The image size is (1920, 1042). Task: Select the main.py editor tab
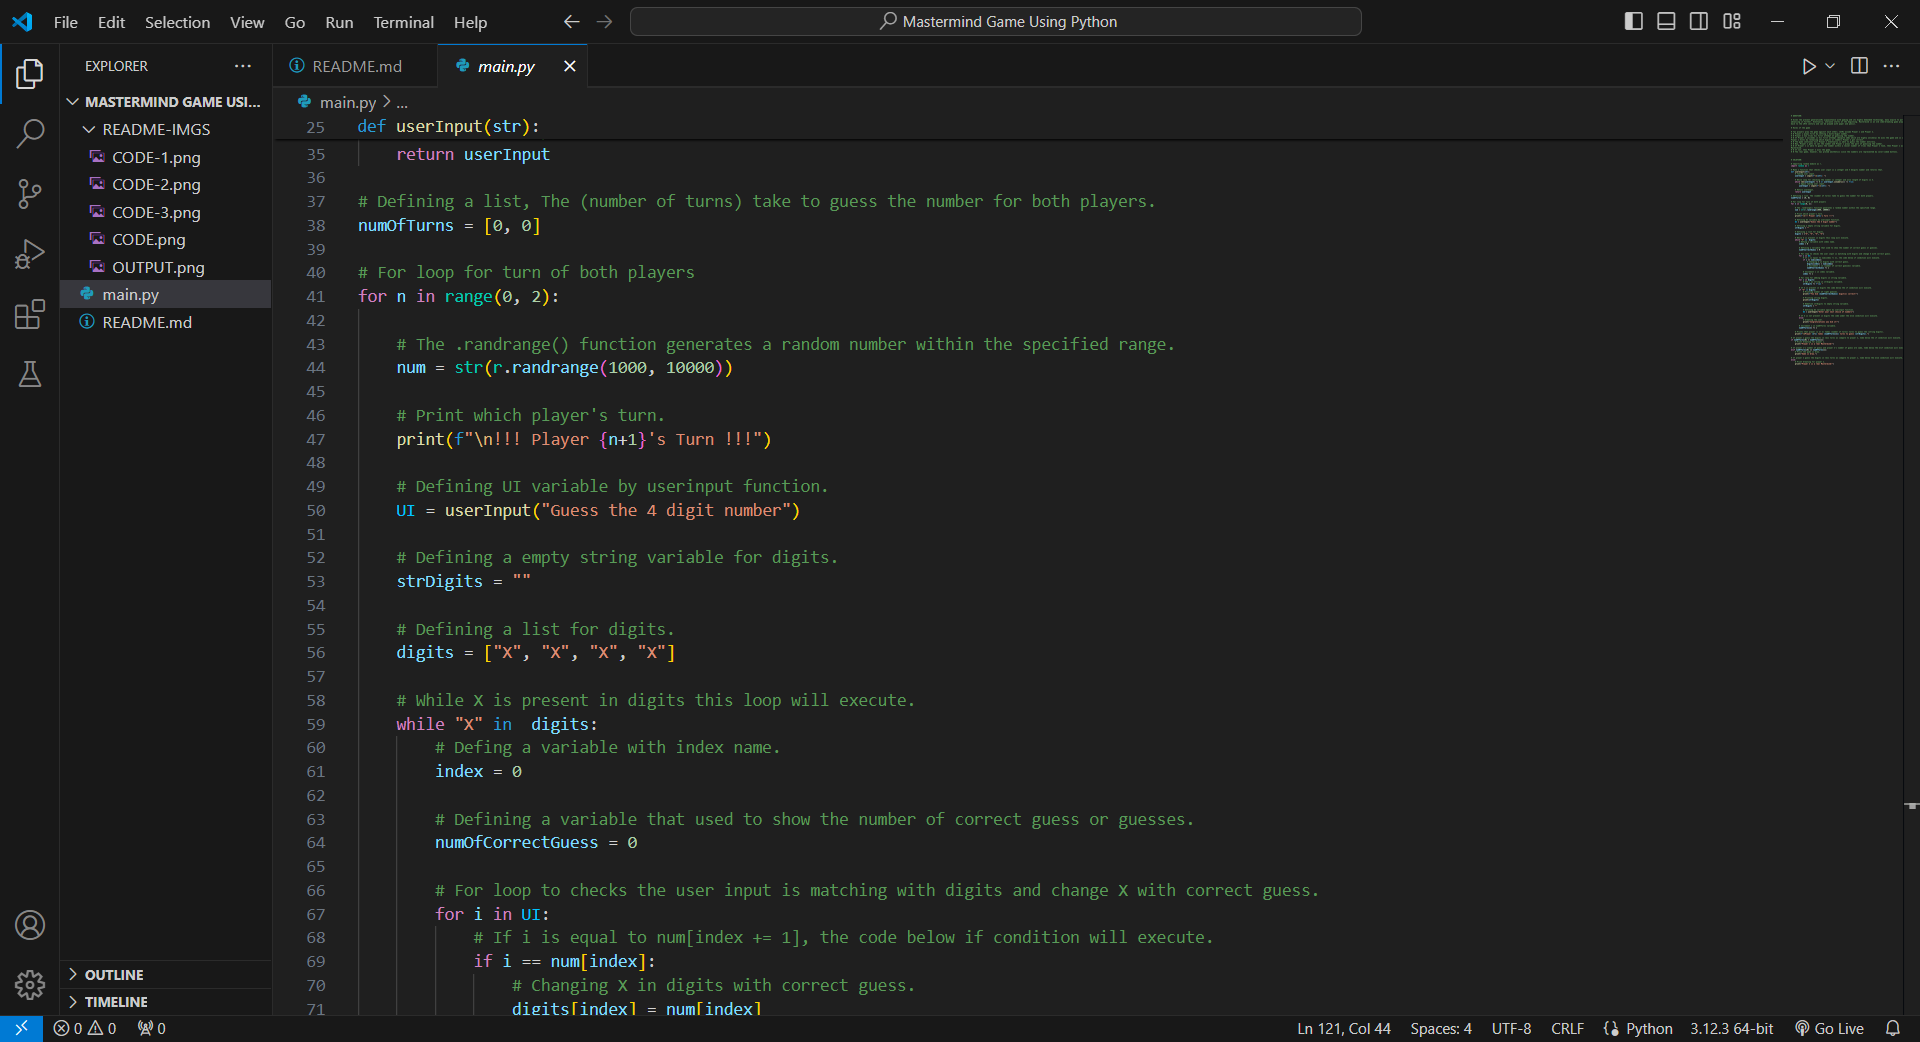[x=506, y=66]
